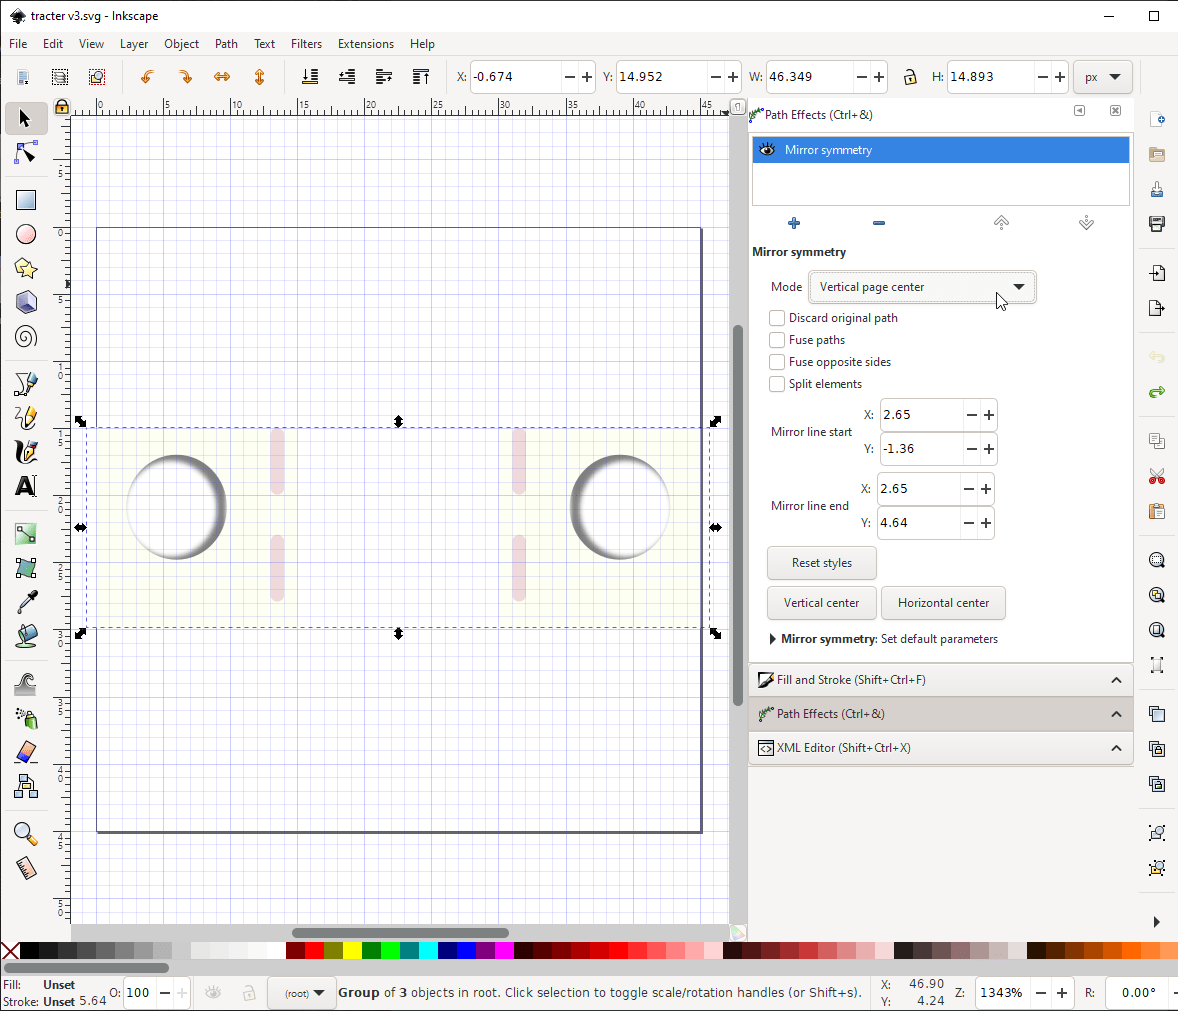
Task: Add a new path effect with plus icon
Action: (x=794, y=223)
